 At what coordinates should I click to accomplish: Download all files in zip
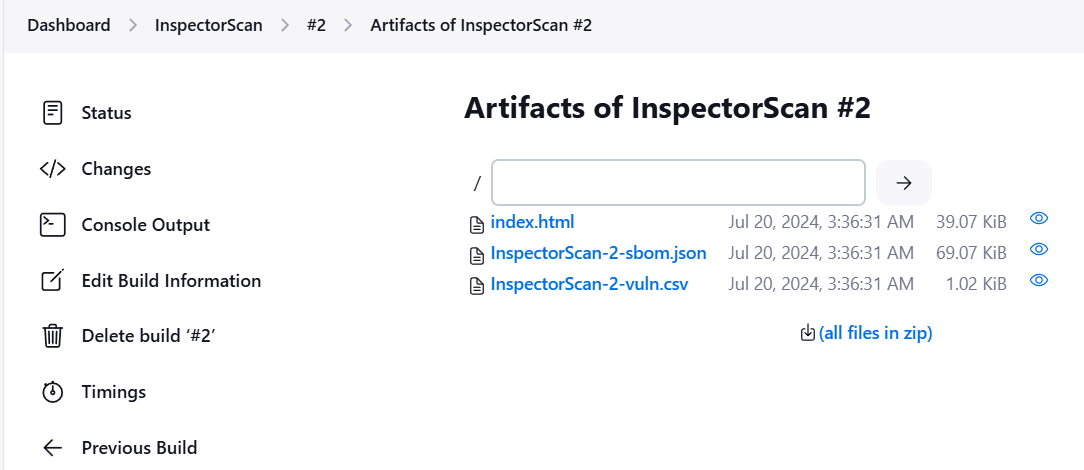(875, 333)
